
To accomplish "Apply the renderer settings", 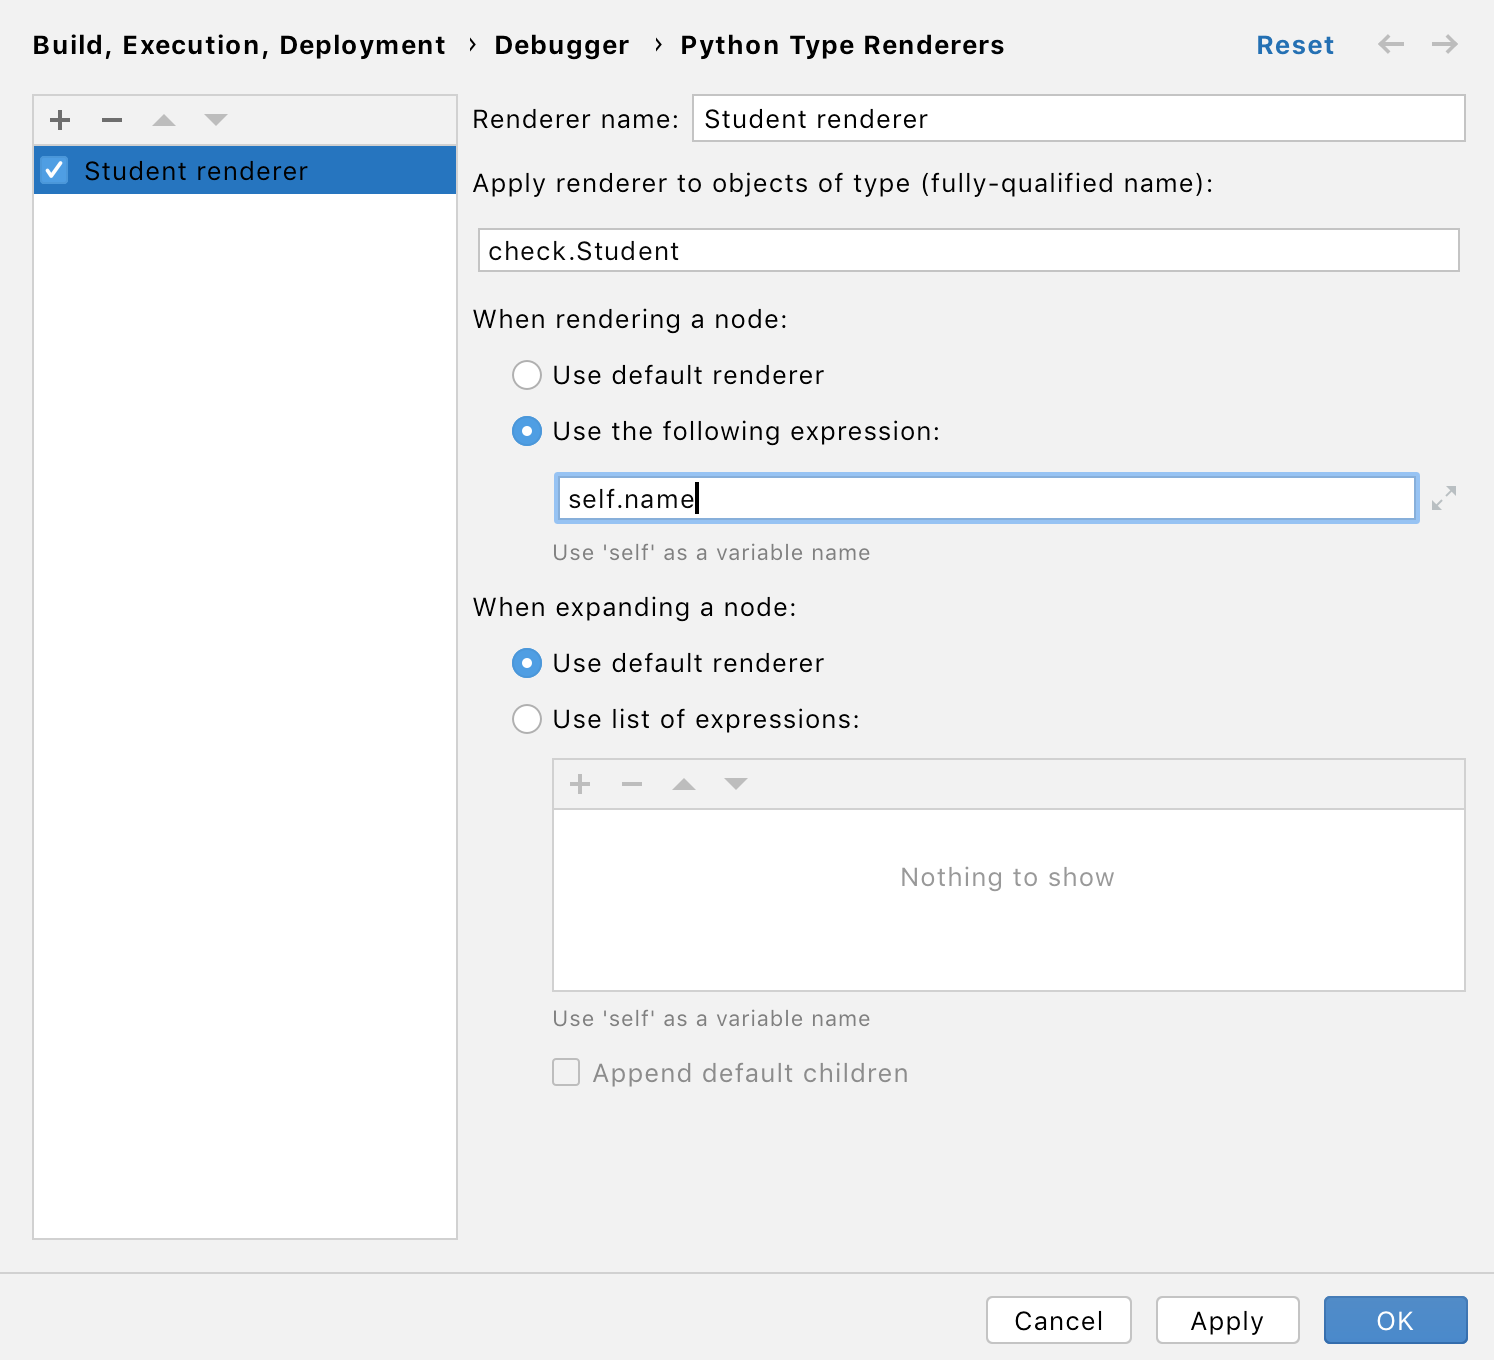I will [x=1227, y=1320].
